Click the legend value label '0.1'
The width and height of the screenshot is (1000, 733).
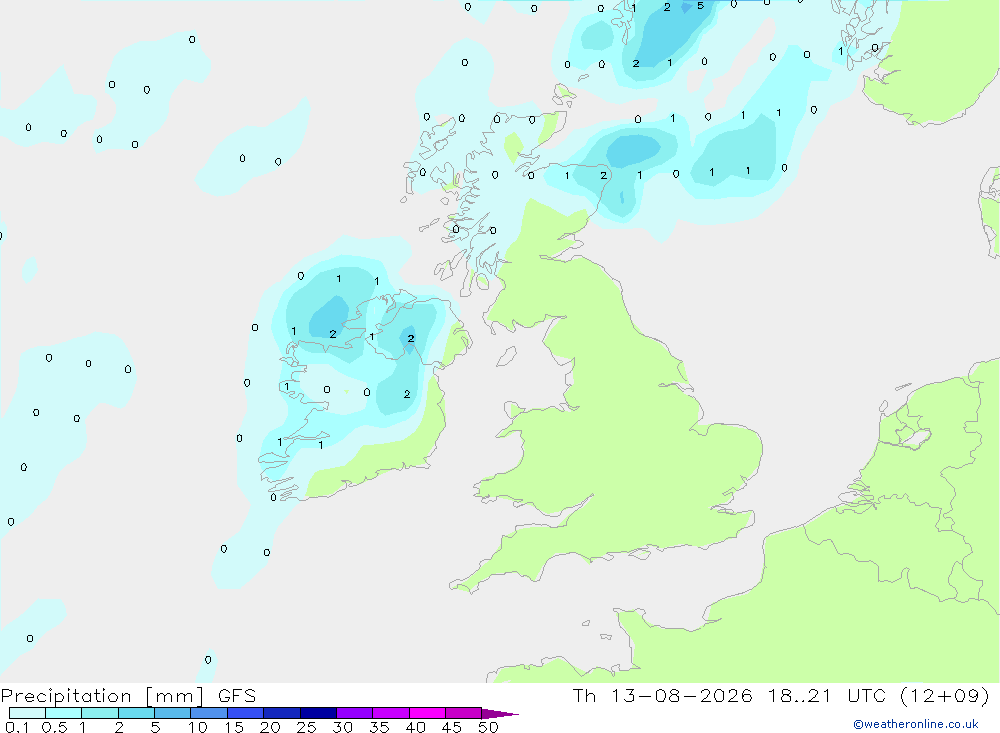tap(17, 727)
